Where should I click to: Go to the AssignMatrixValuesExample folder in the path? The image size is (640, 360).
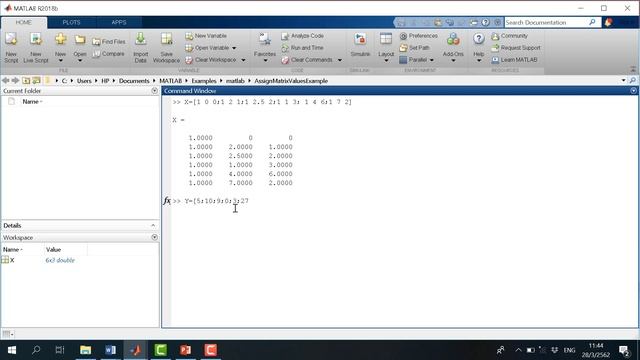[x=291, y=81]
